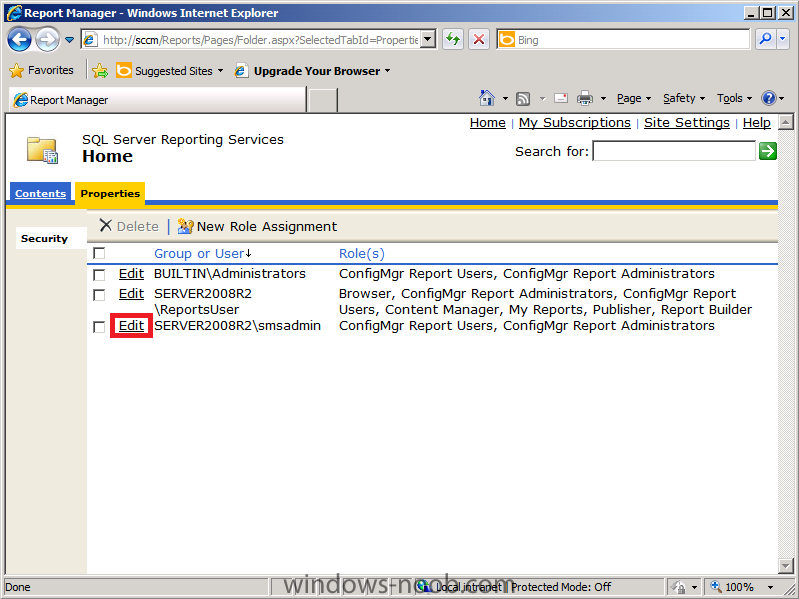799x599 pixels.
Task: Expand the address bar history dropdown
Action: point(428,40)
